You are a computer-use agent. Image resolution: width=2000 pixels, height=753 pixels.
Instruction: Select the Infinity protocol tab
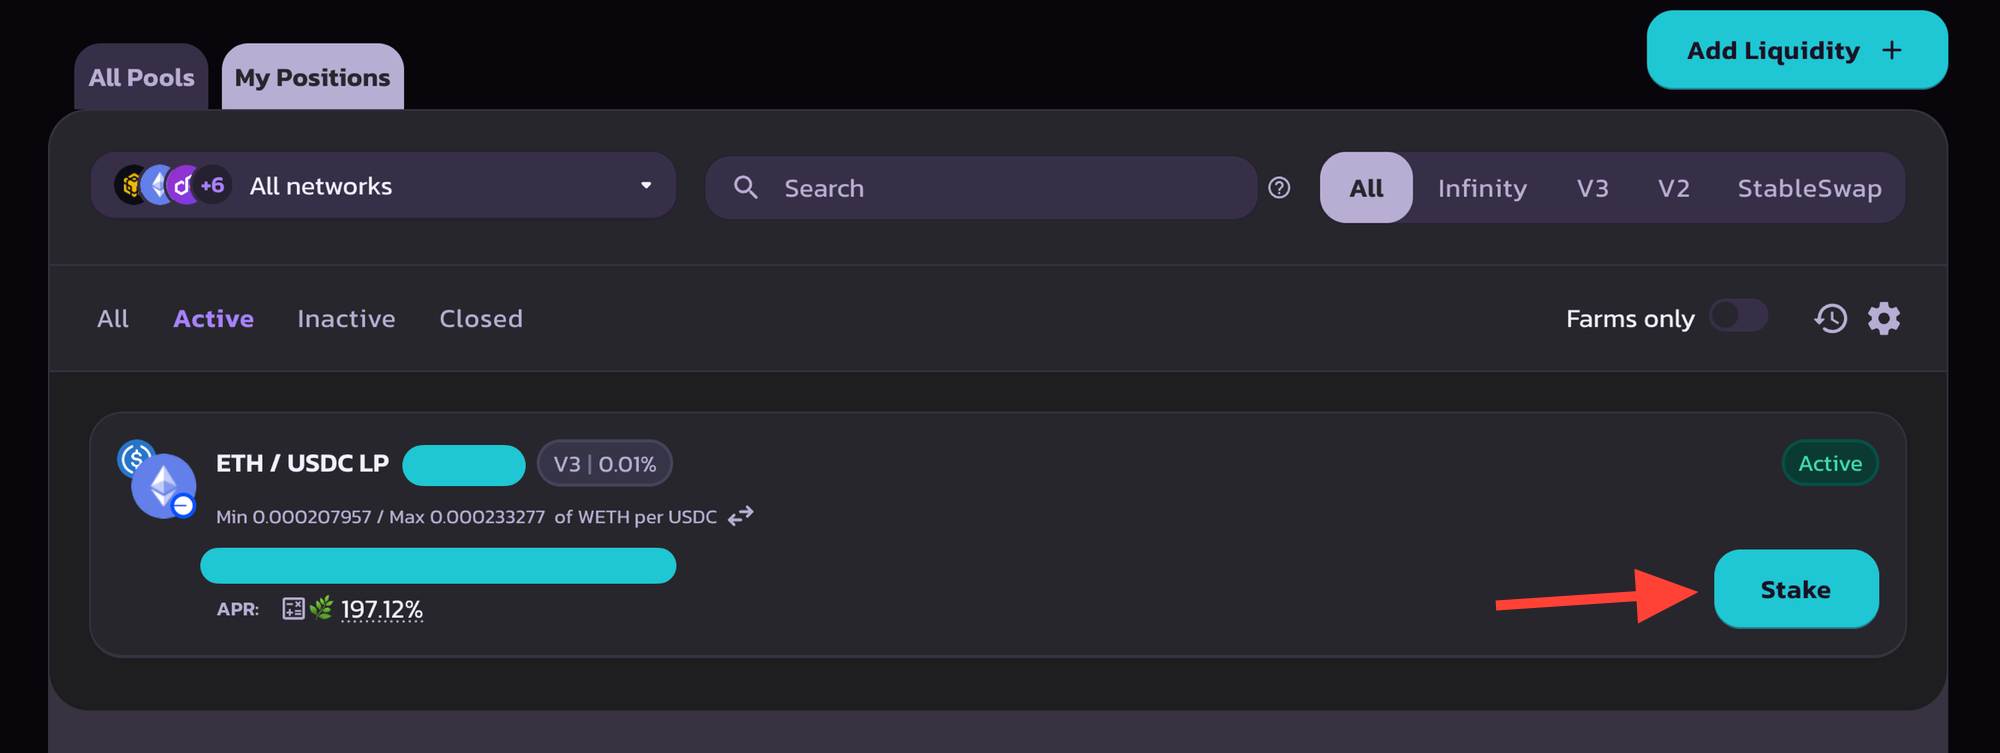pyautogui.click(x=1482, y=188)
